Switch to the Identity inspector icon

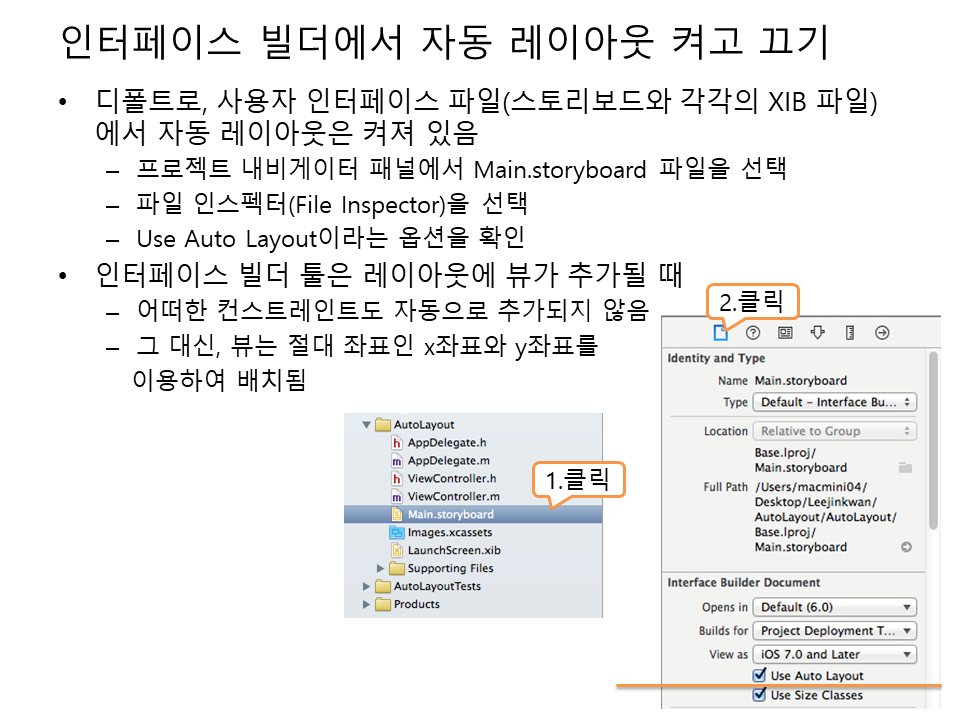click(x=785, y=333)
